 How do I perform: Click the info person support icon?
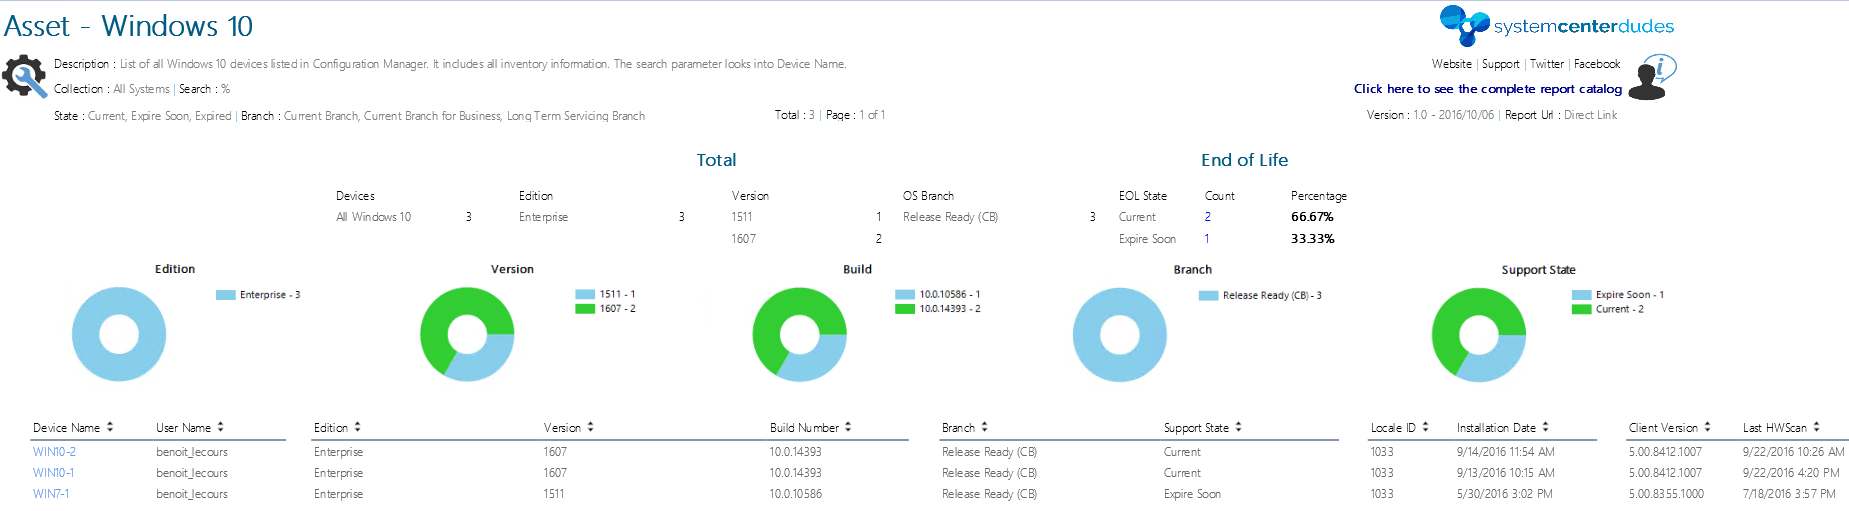[1652, 77]
